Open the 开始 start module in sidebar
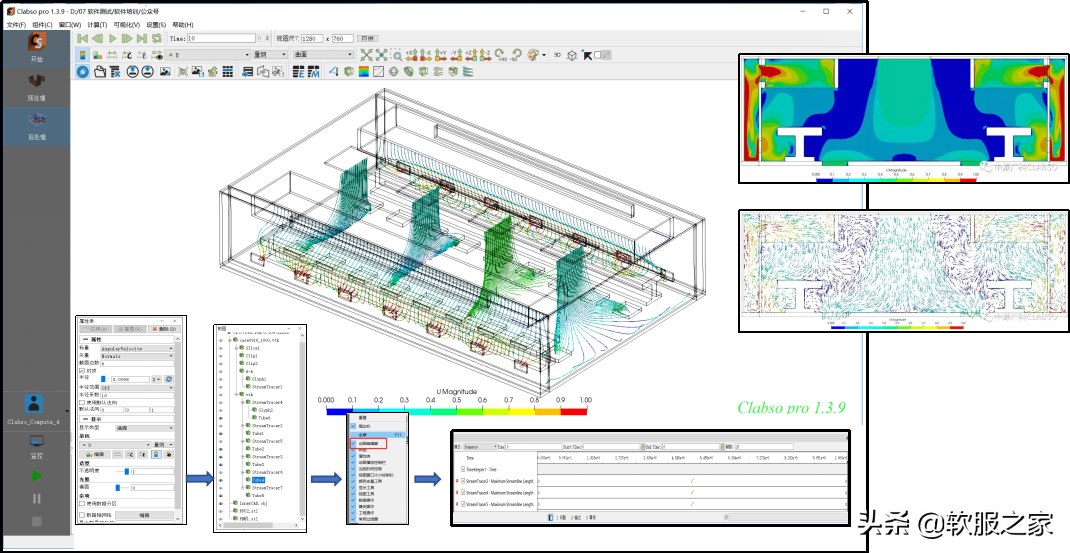Screen dimensions: 1070x553 click(x=37, y=48)
